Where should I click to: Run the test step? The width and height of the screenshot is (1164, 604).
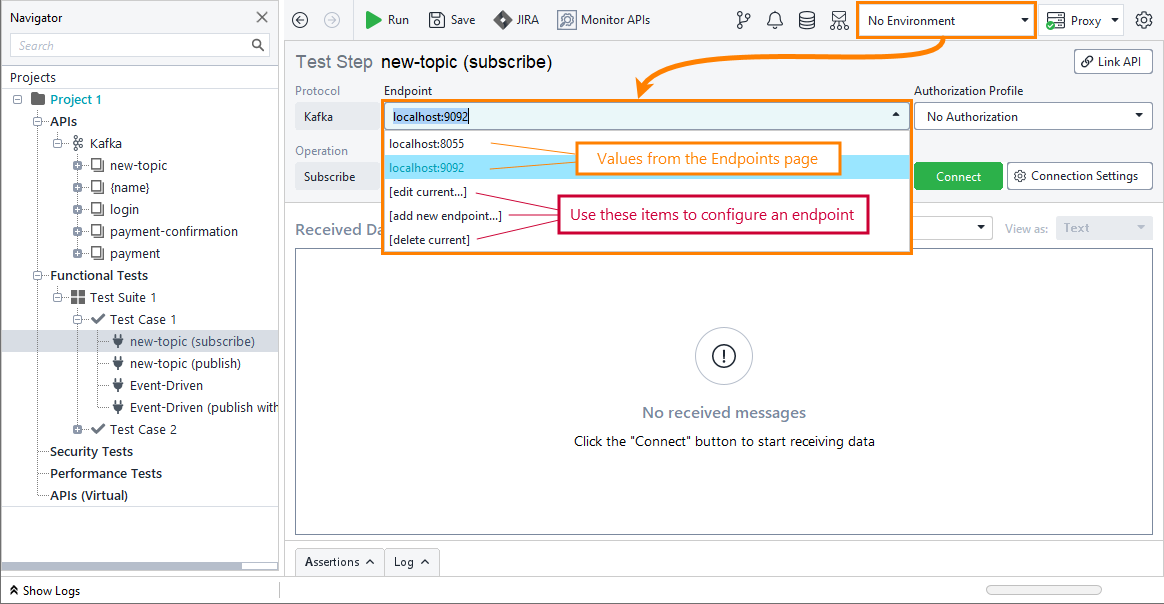(387, 19)
